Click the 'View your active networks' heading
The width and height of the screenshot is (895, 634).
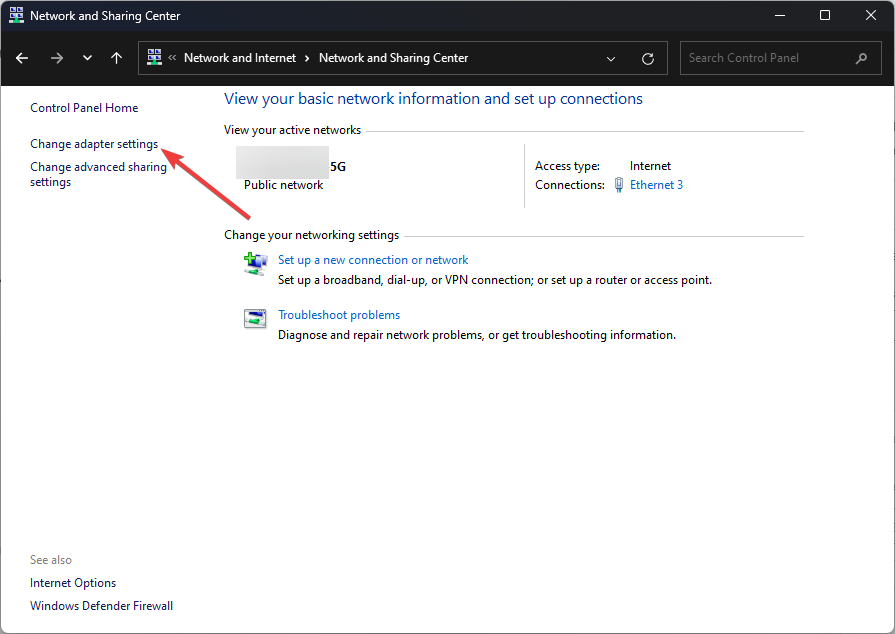[292, 130]
